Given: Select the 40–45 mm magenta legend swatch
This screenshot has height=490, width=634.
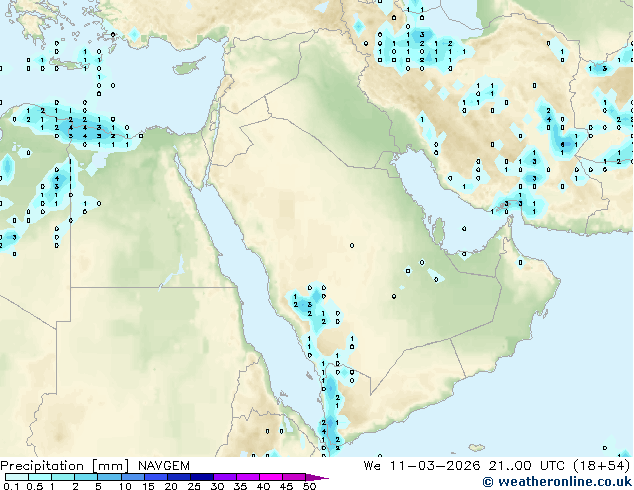Looking at the screenshot, I should (271, 477).
